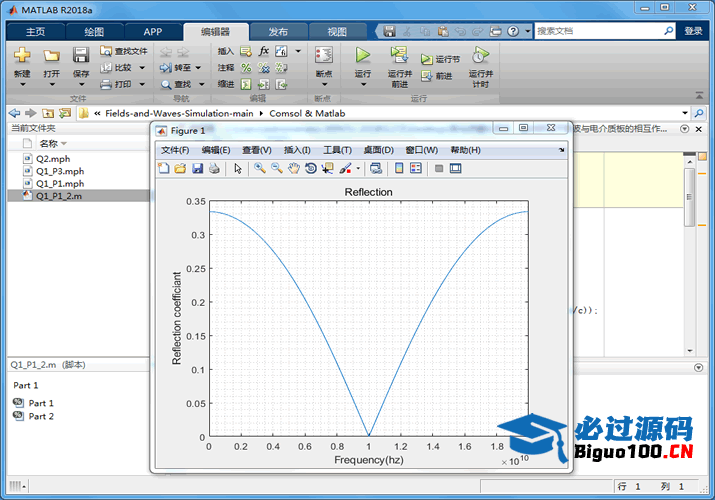
Task: Click the Zoom In tool in Figure toolbar
Action: 260,168
